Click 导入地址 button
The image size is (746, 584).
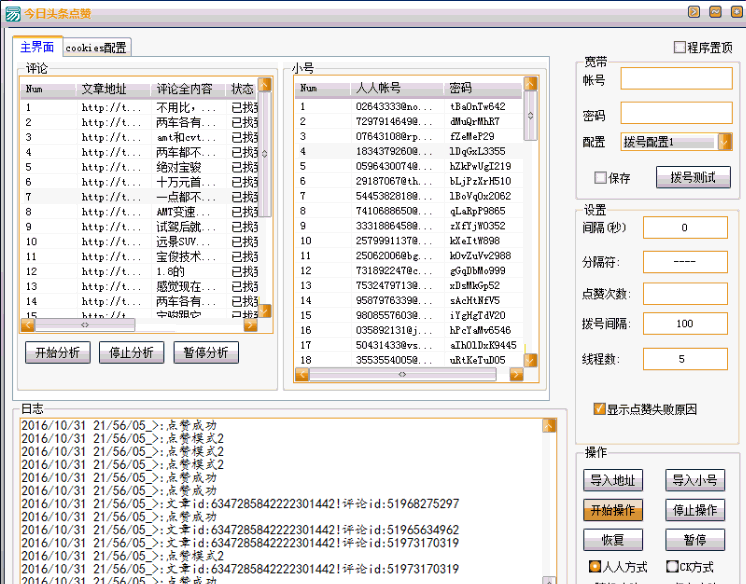pos(613,480)
